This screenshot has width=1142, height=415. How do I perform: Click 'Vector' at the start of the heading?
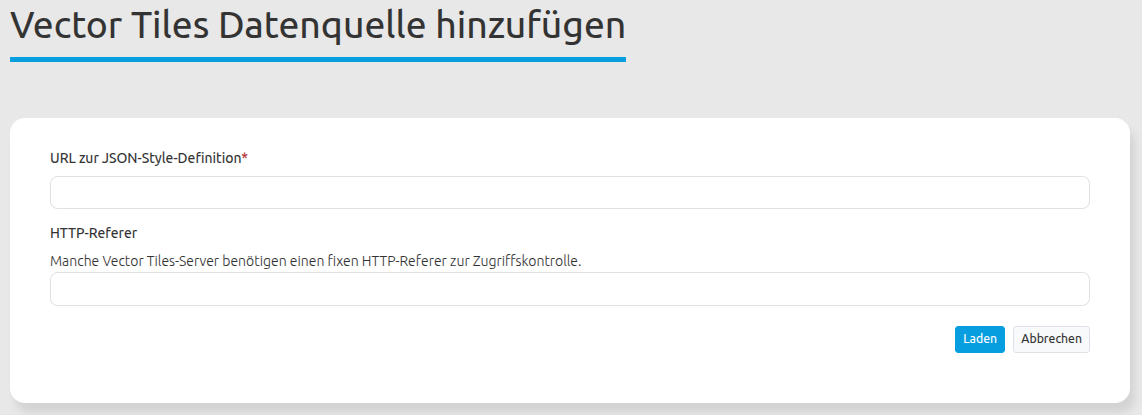65,27
